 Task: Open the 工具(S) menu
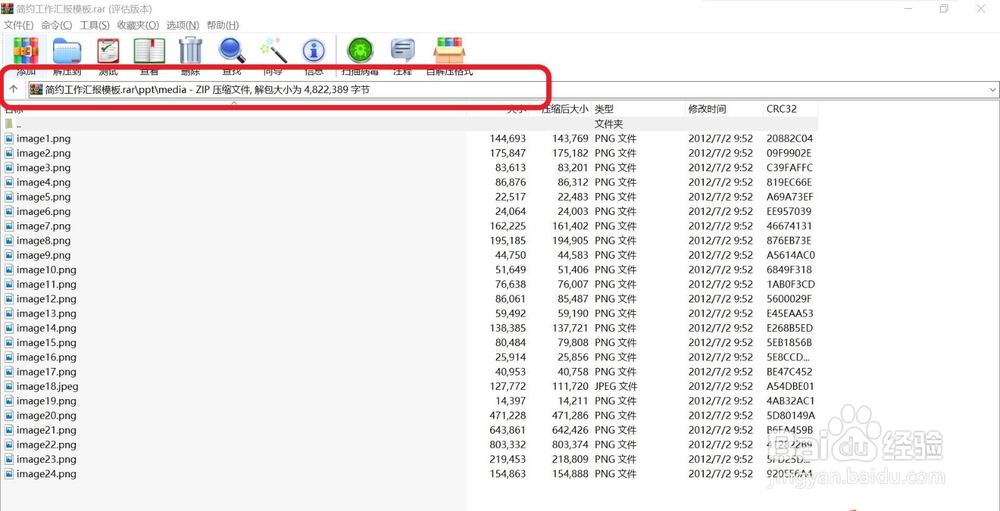(x=94, y=25)
